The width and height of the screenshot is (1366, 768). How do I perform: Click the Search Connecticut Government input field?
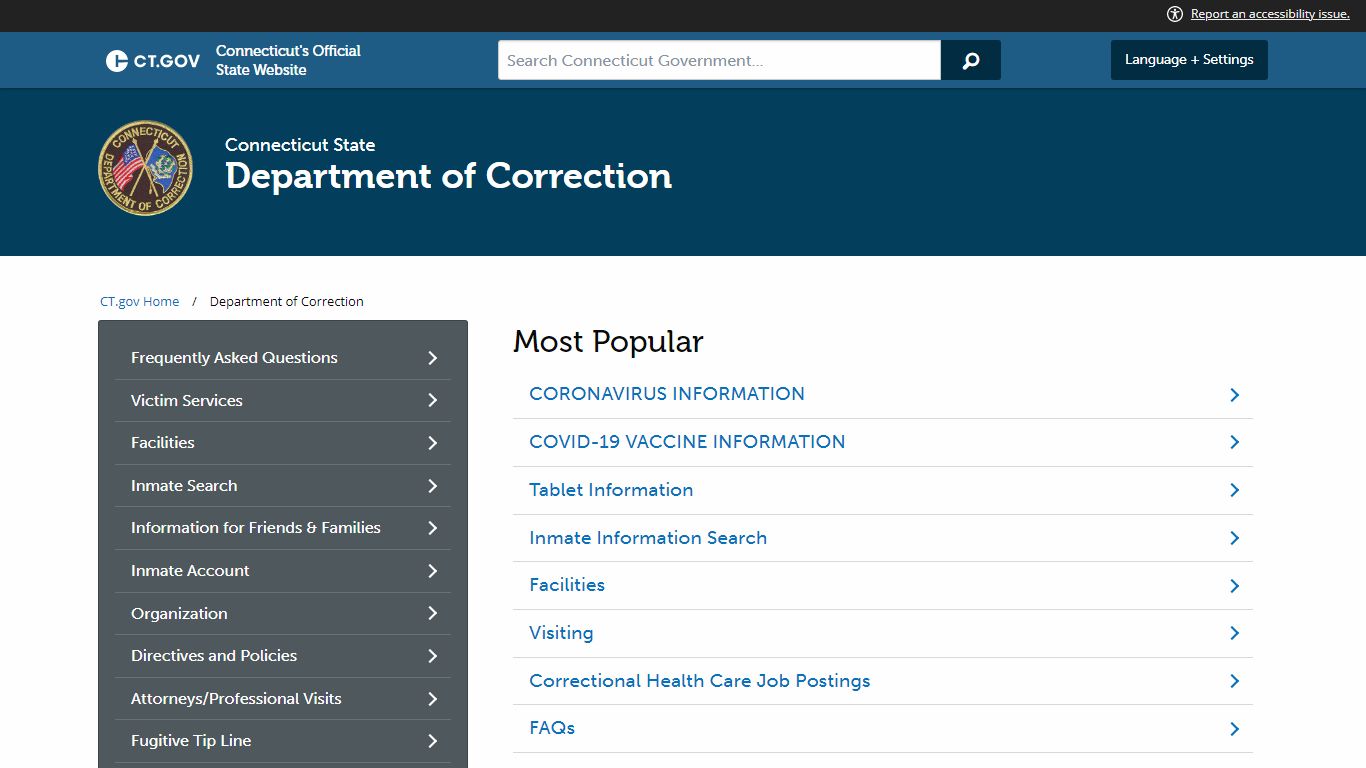[718, 60]
